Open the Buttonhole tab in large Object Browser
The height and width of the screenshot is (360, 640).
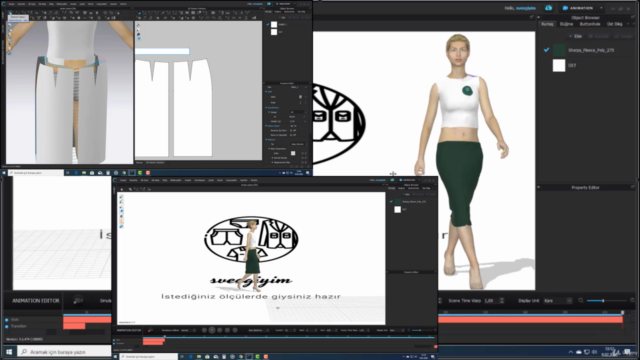[590, 24]
